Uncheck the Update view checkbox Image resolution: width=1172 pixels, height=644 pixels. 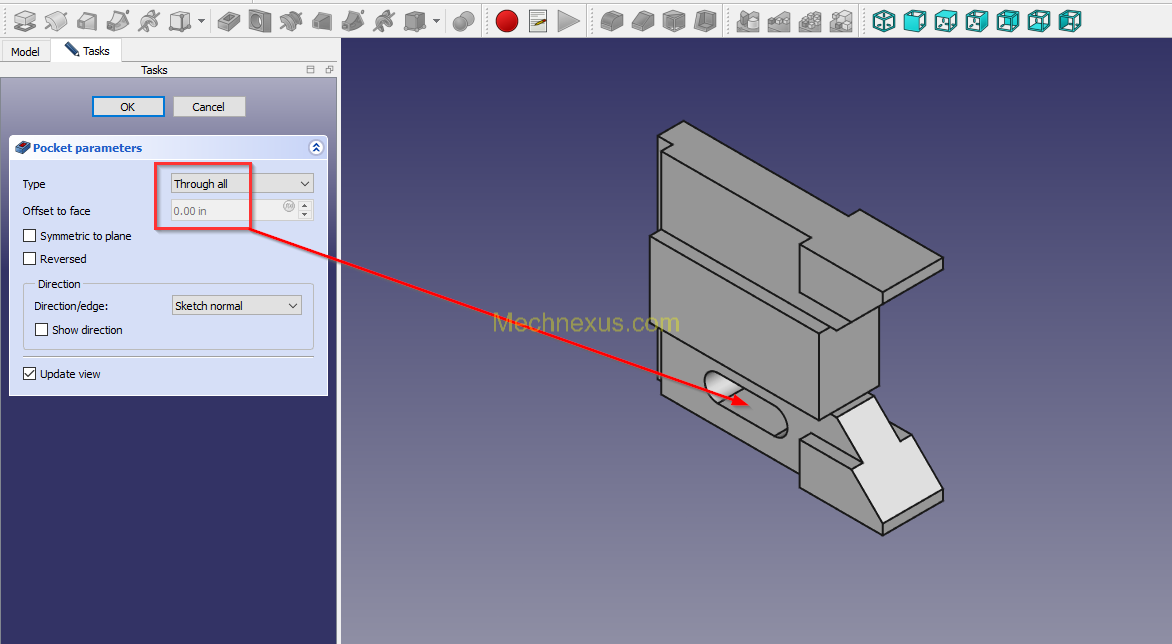(x=30, y=374)
